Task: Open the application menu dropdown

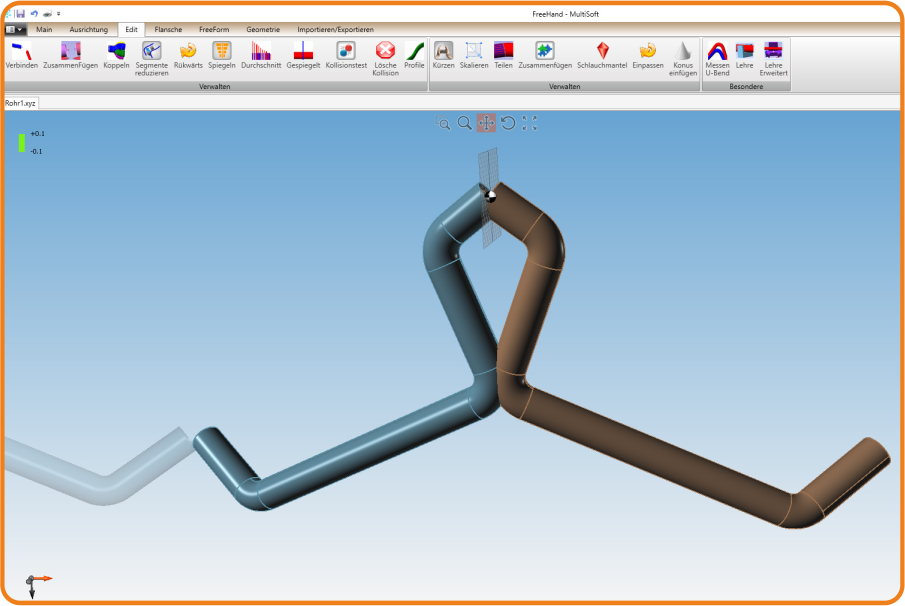Action: click(x=15, y=30)
